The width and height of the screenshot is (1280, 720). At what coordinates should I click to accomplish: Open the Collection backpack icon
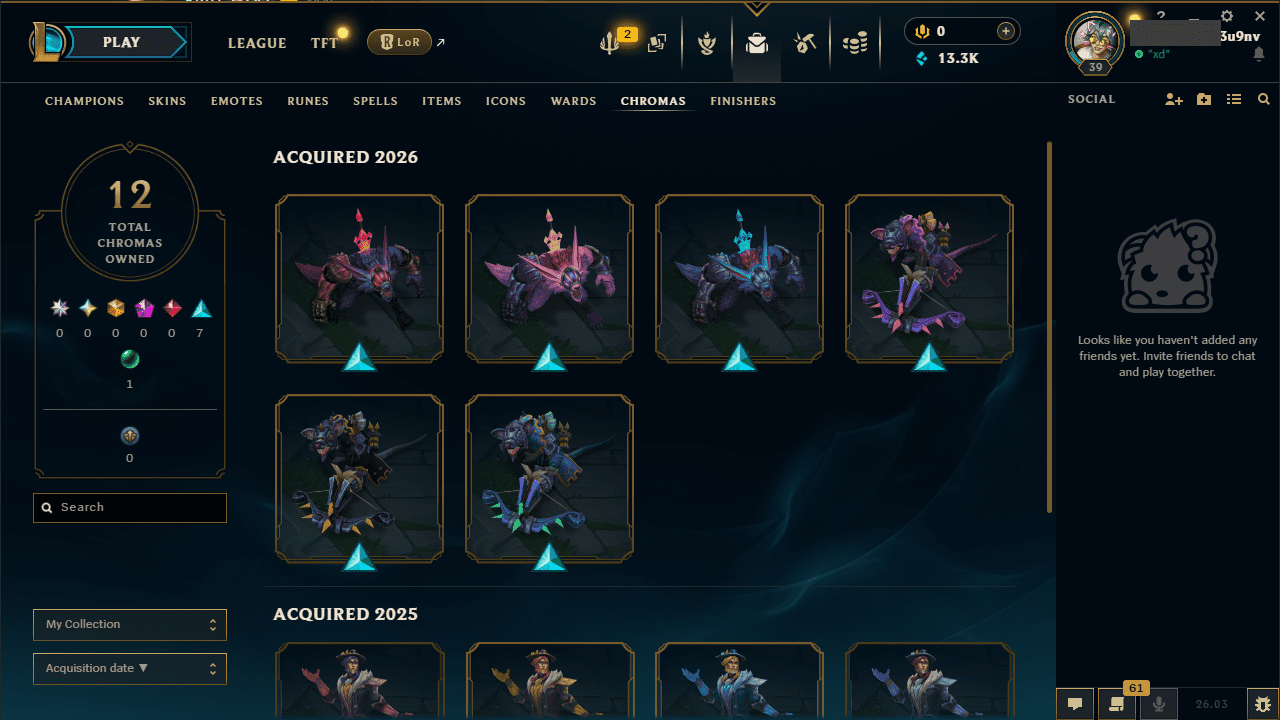757,43
